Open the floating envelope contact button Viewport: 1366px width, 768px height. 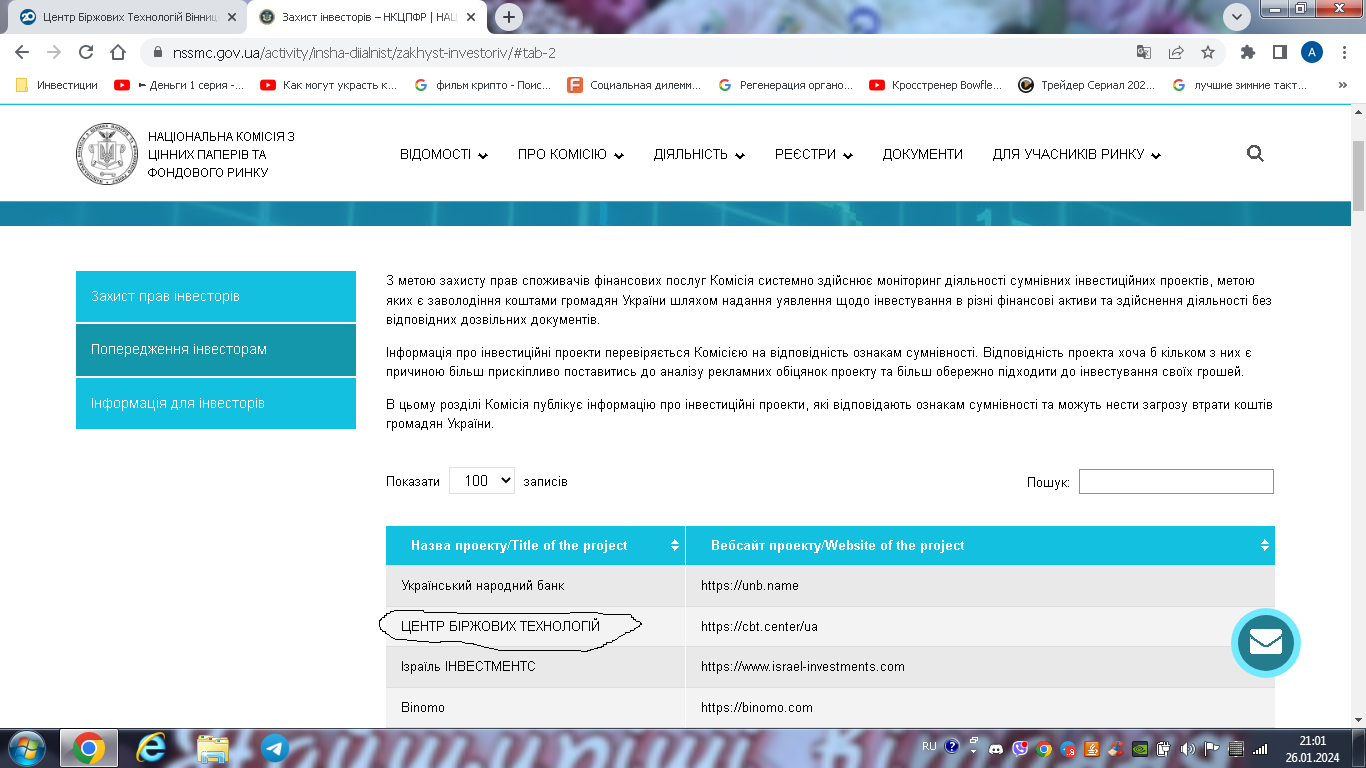tap(1265, 643)
